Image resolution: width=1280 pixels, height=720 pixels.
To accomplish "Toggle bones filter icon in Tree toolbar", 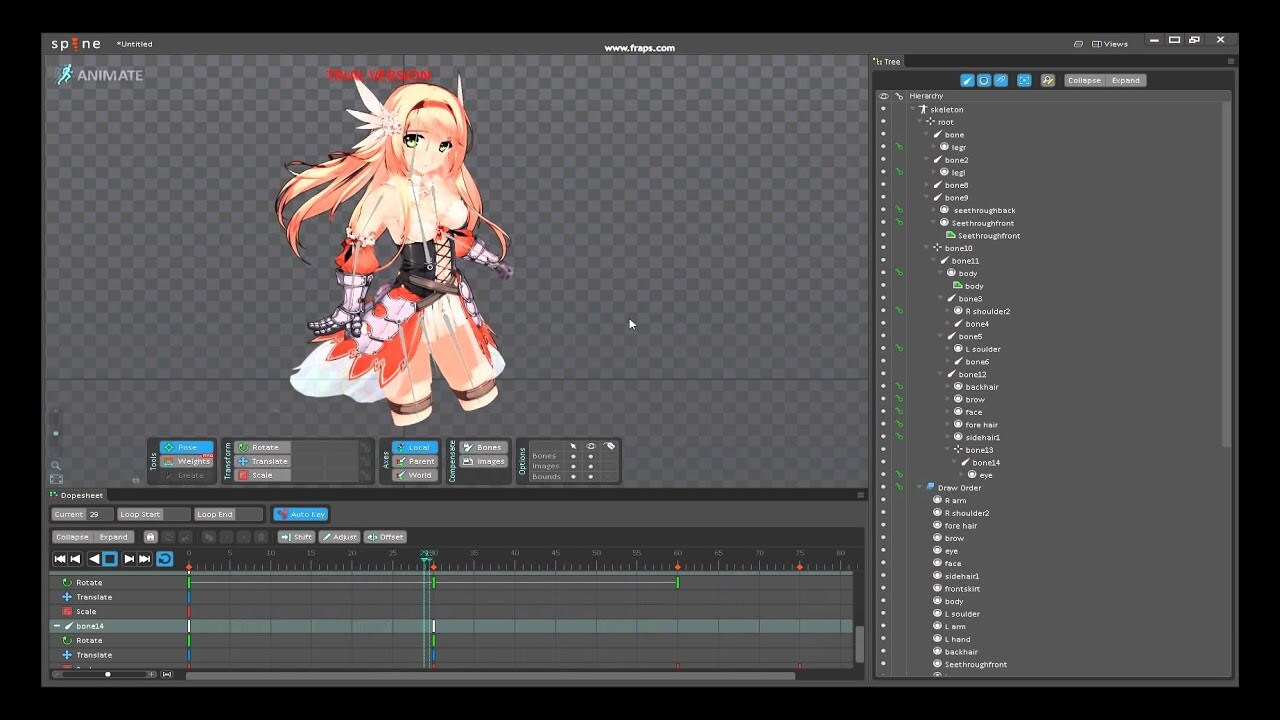I will tap(967, 80).
